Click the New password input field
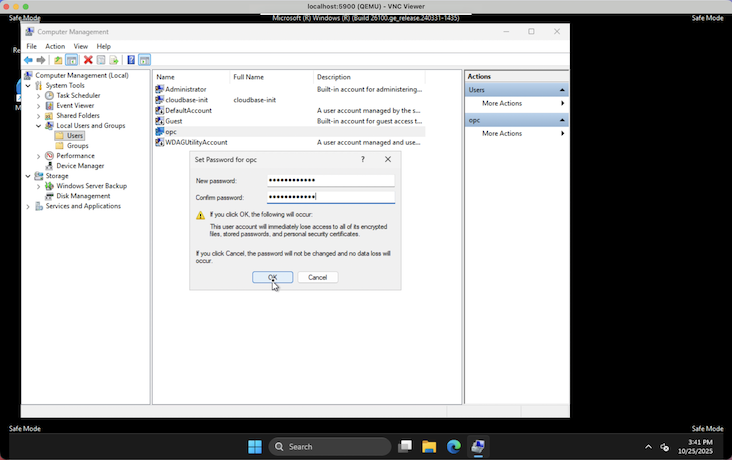The height and width of the screenshot is (460, 732). 330,181
